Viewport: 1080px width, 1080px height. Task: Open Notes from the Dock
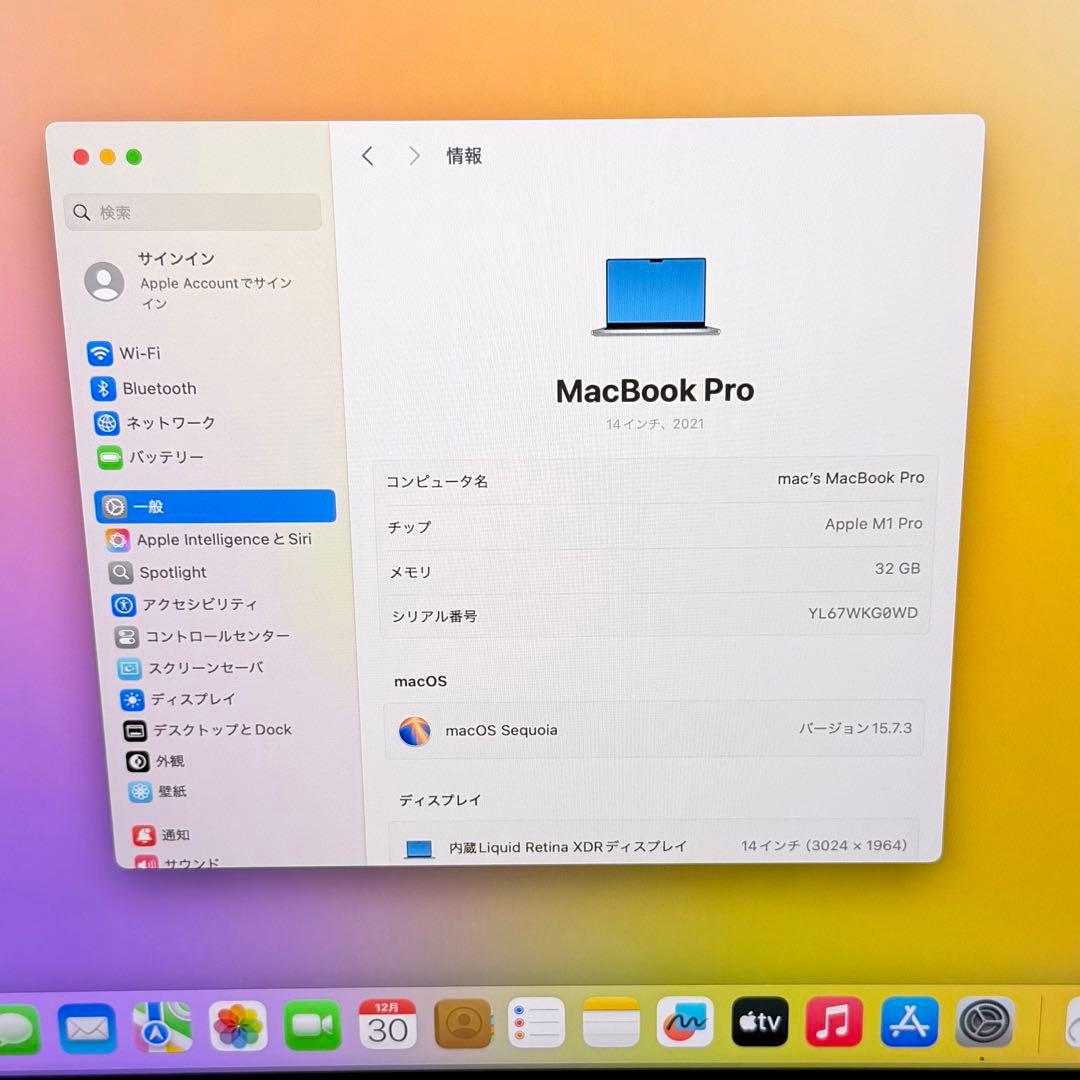click(x=611, y=1021)
